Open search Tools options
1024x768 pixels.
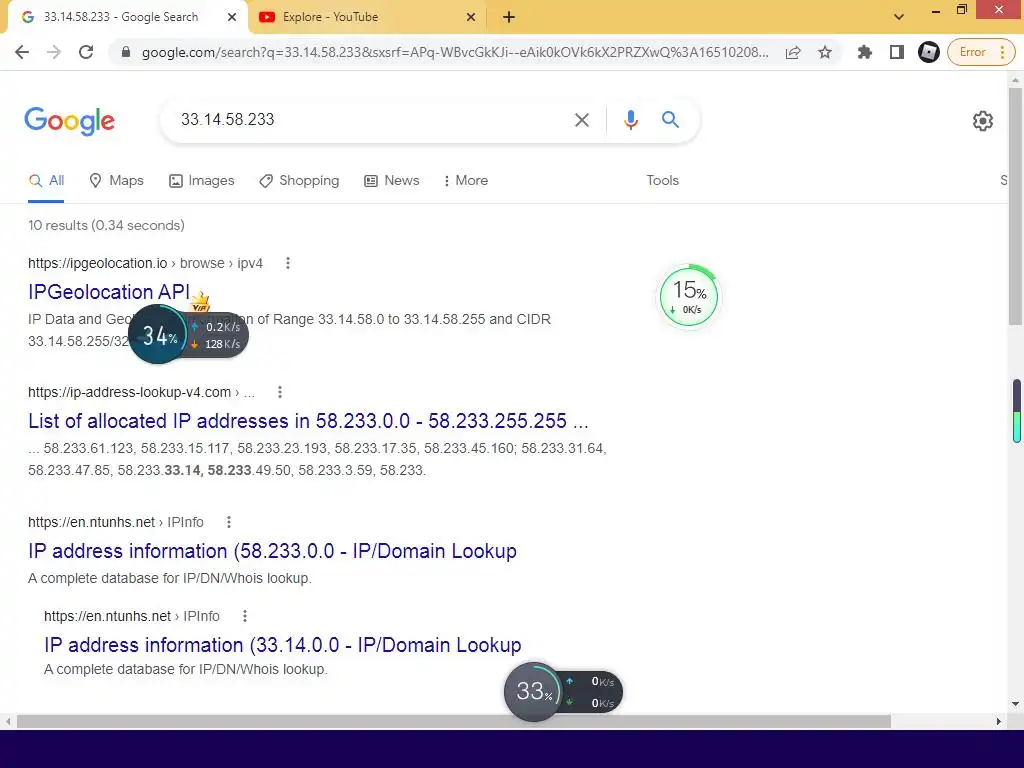pos(662,181)
